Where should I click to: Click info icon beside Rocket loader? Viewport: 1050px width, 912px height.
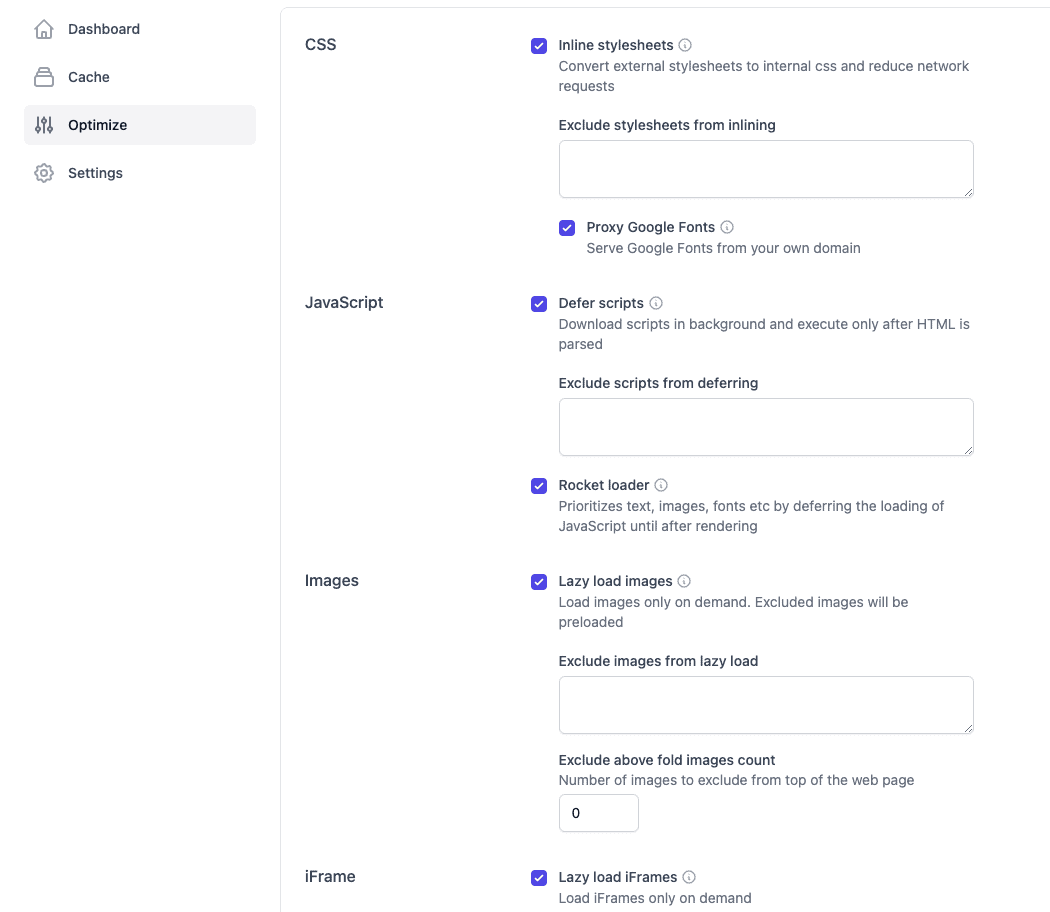[x=661, y=485]
